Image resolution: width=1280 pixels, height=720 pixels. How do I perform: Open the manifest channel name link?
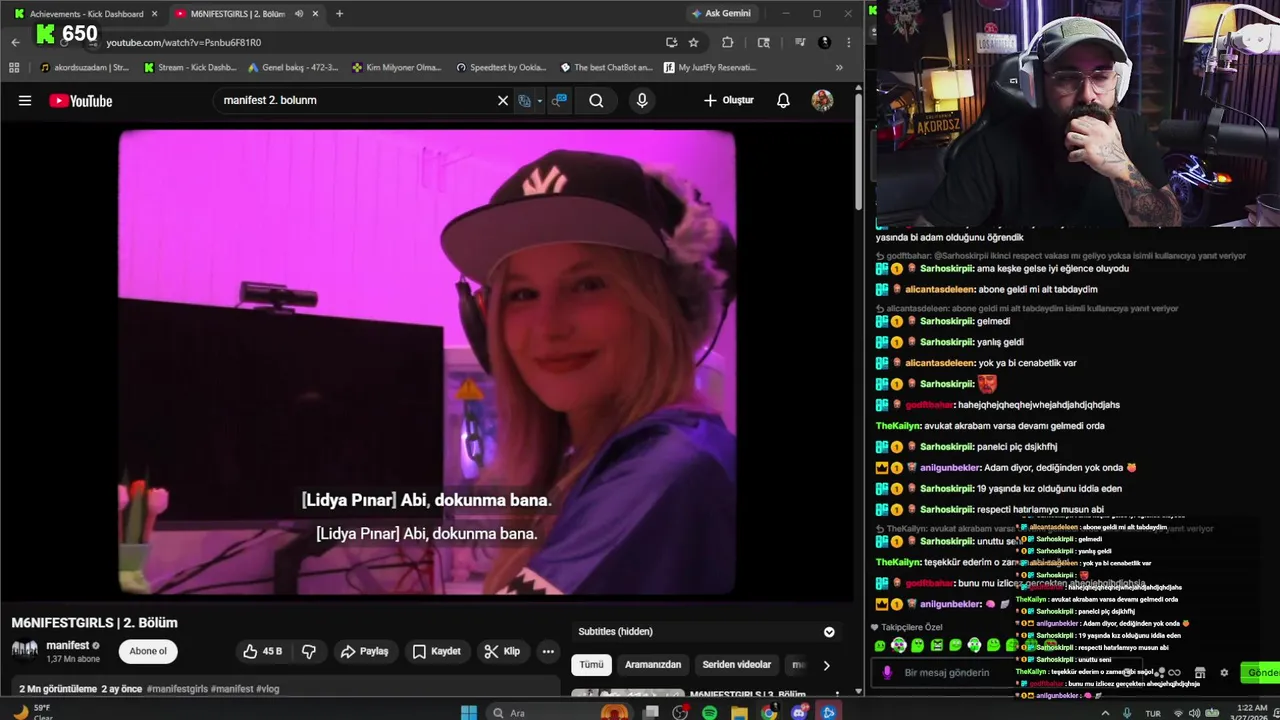pyautogui.click(x=68, y=645)
